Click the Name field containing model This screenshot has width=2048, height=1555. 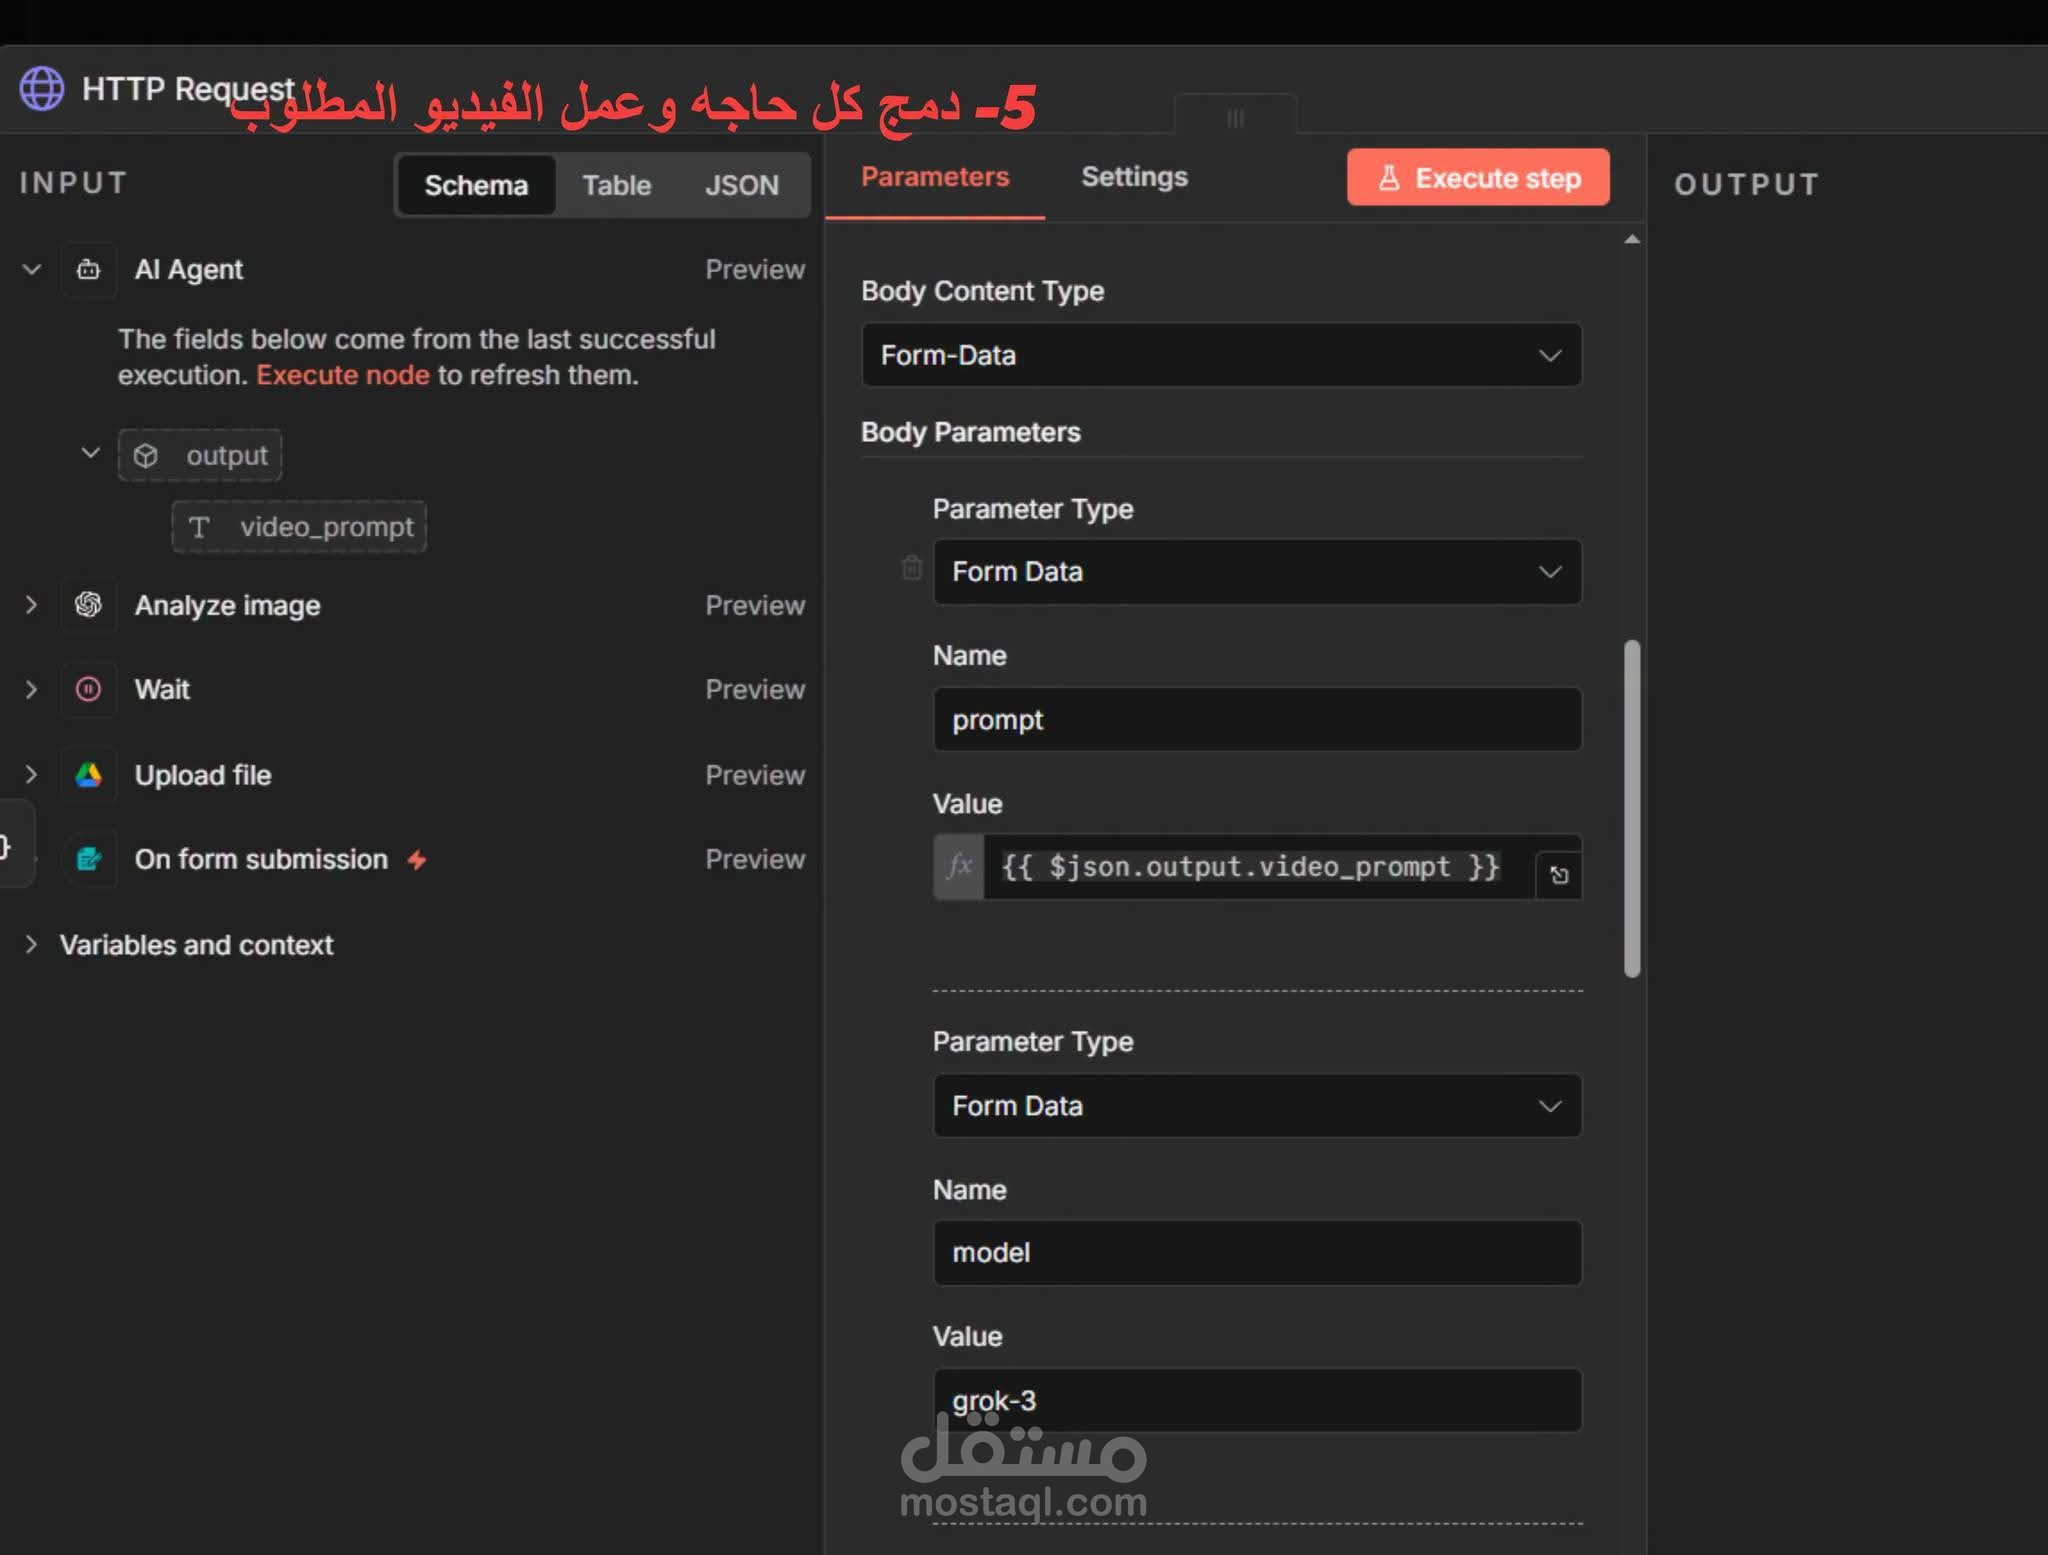point(1257,1253)
